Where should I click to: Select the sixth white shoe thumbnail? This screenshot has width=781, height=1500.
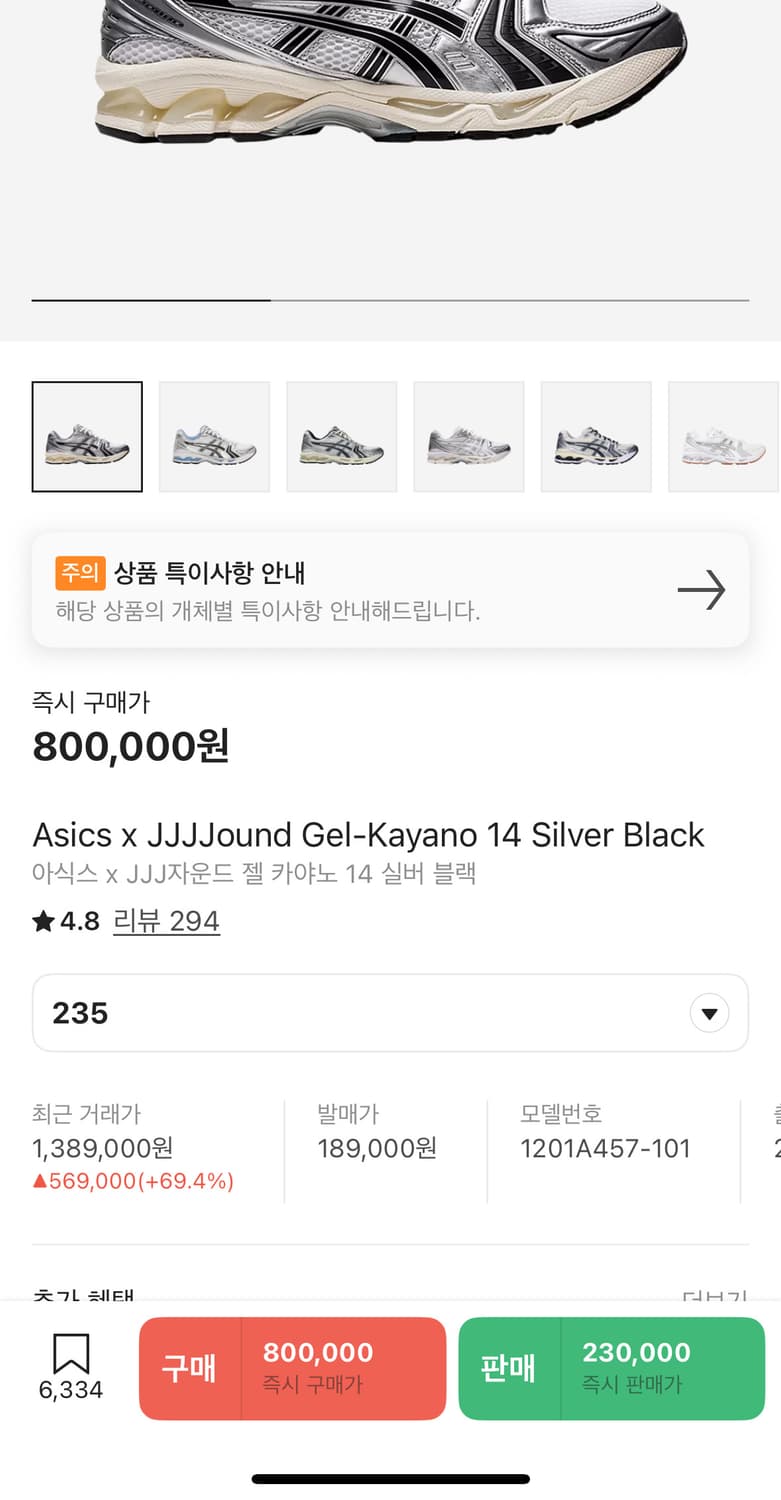tap(723, 437)
